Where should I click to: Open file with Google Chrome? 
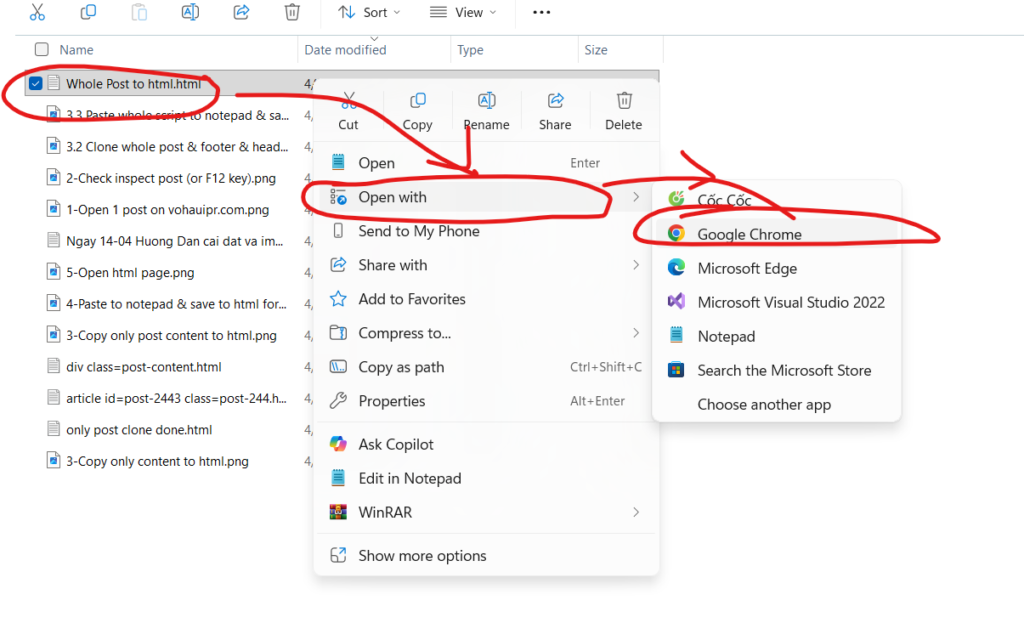pyautogui.click(x=749, y=234)
